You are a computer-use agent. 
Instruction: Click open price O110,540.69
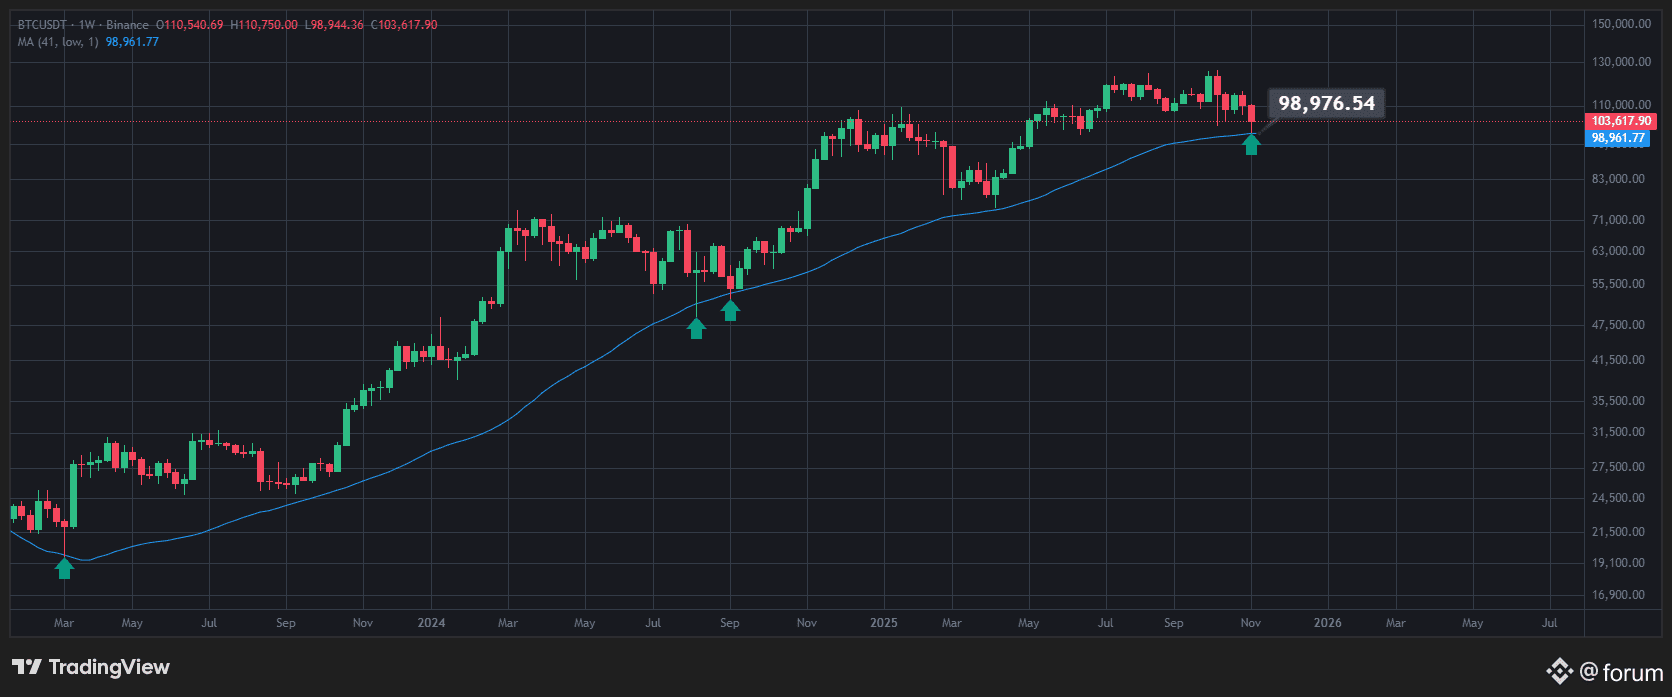tap(189, 25)
